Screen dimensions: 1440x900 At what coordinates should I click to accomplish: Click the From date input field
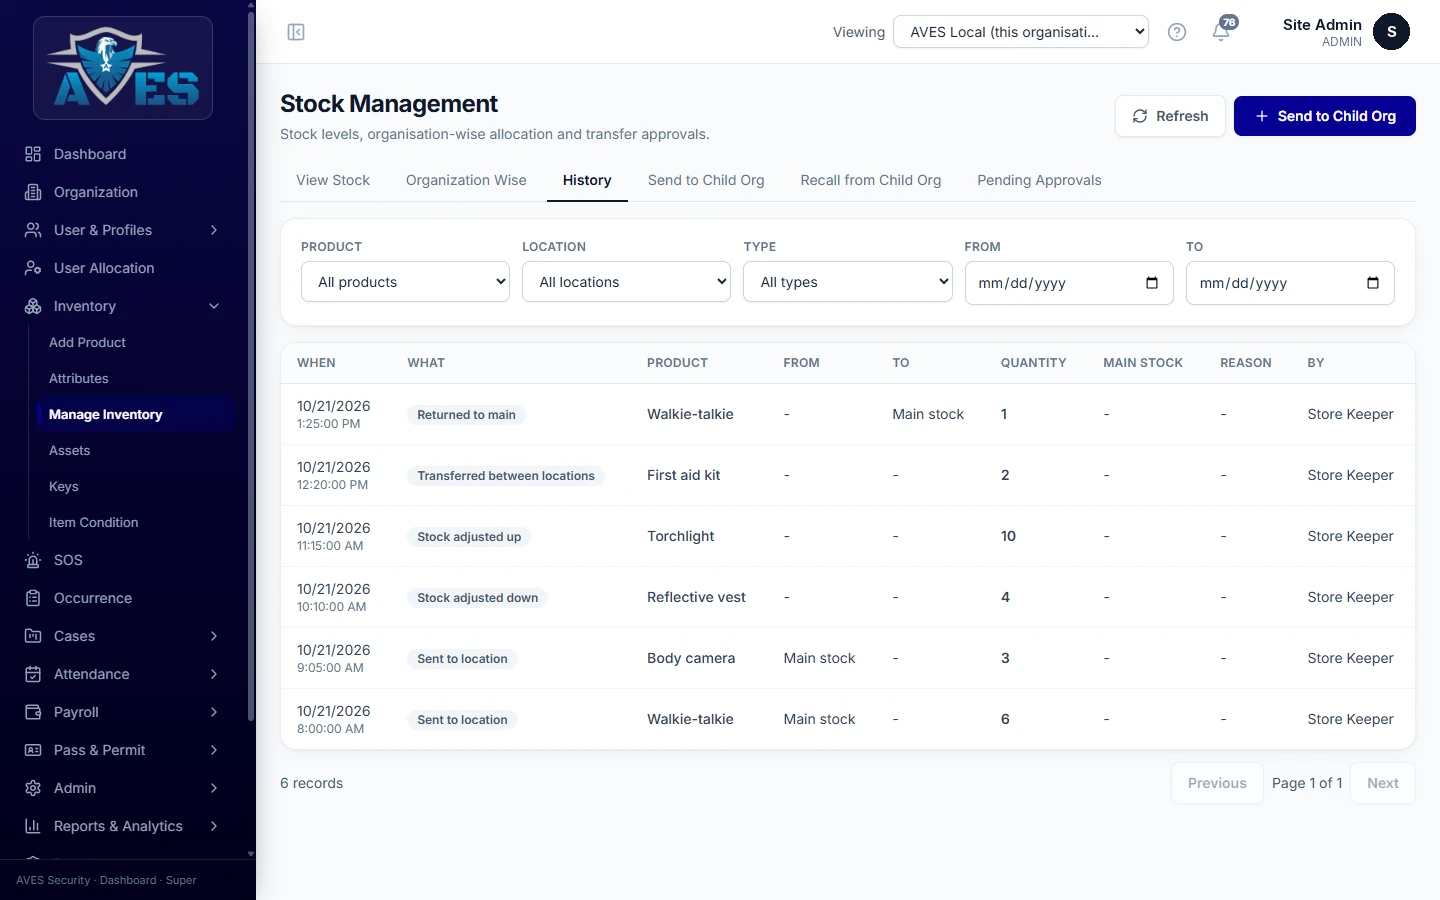tap(1069, 283)
